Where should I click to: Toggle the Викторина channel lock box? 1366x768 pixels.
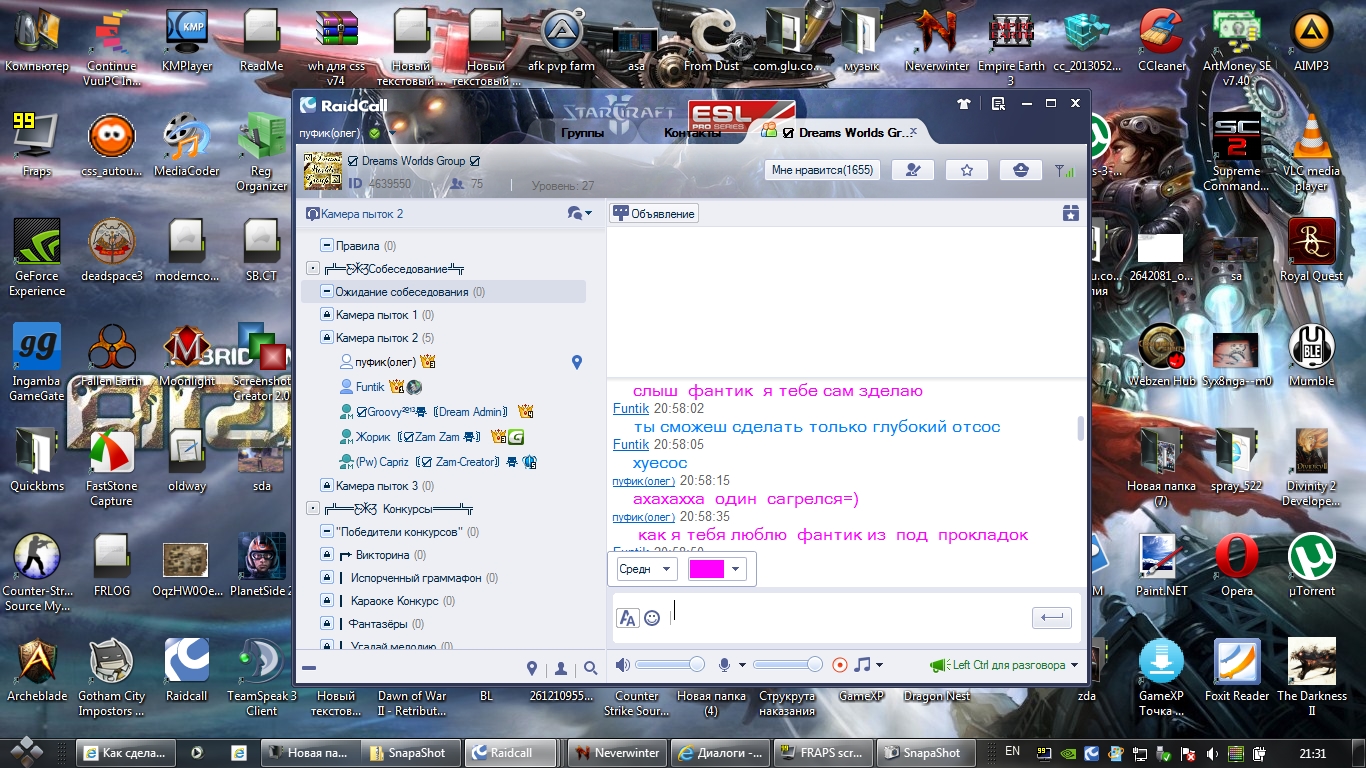click(326, 554)
